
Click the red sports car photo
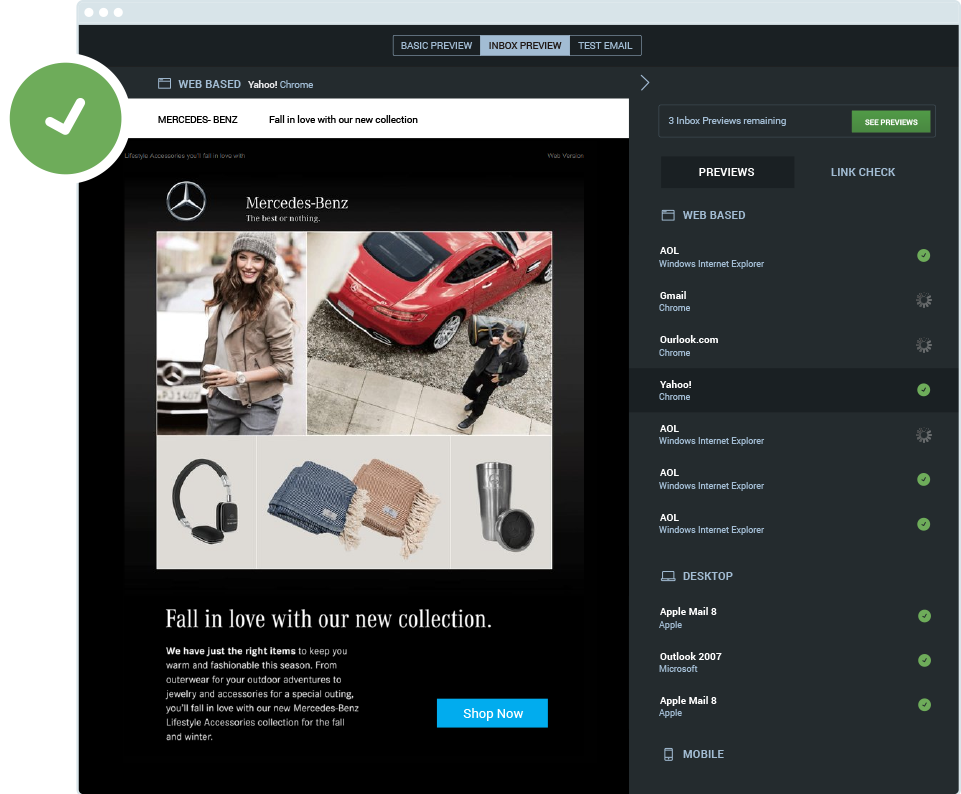pos(430,333)
